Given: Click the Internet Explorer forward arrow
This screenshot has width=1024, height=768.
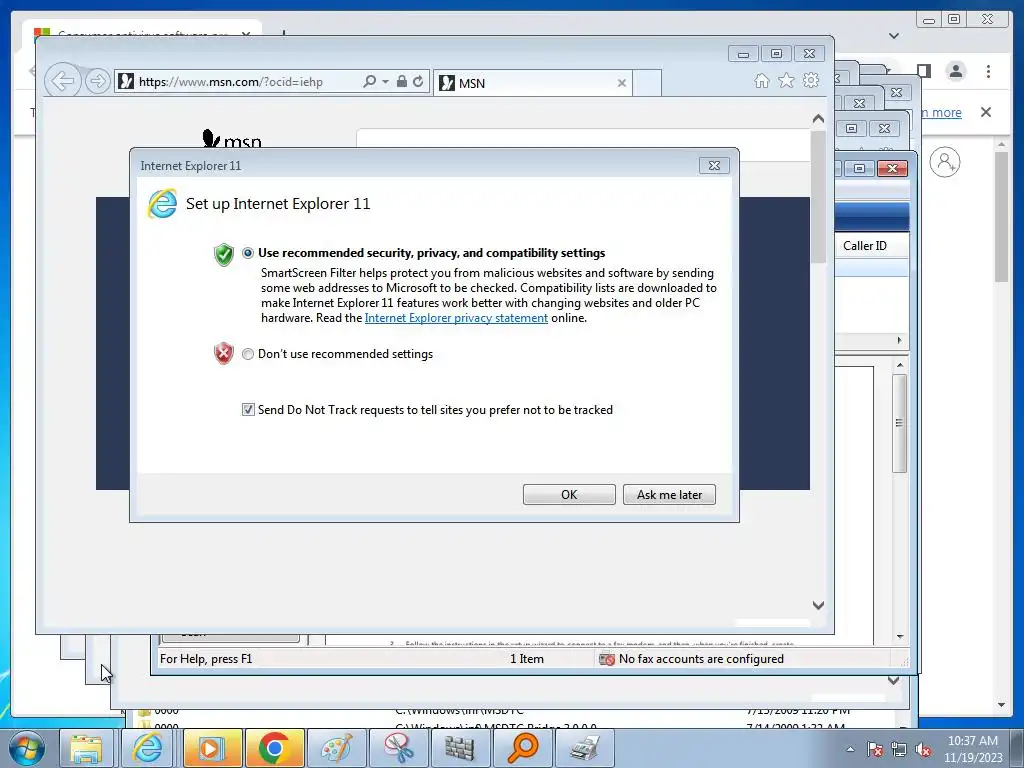Looking at the screenshot, I should tap(97, 81).
